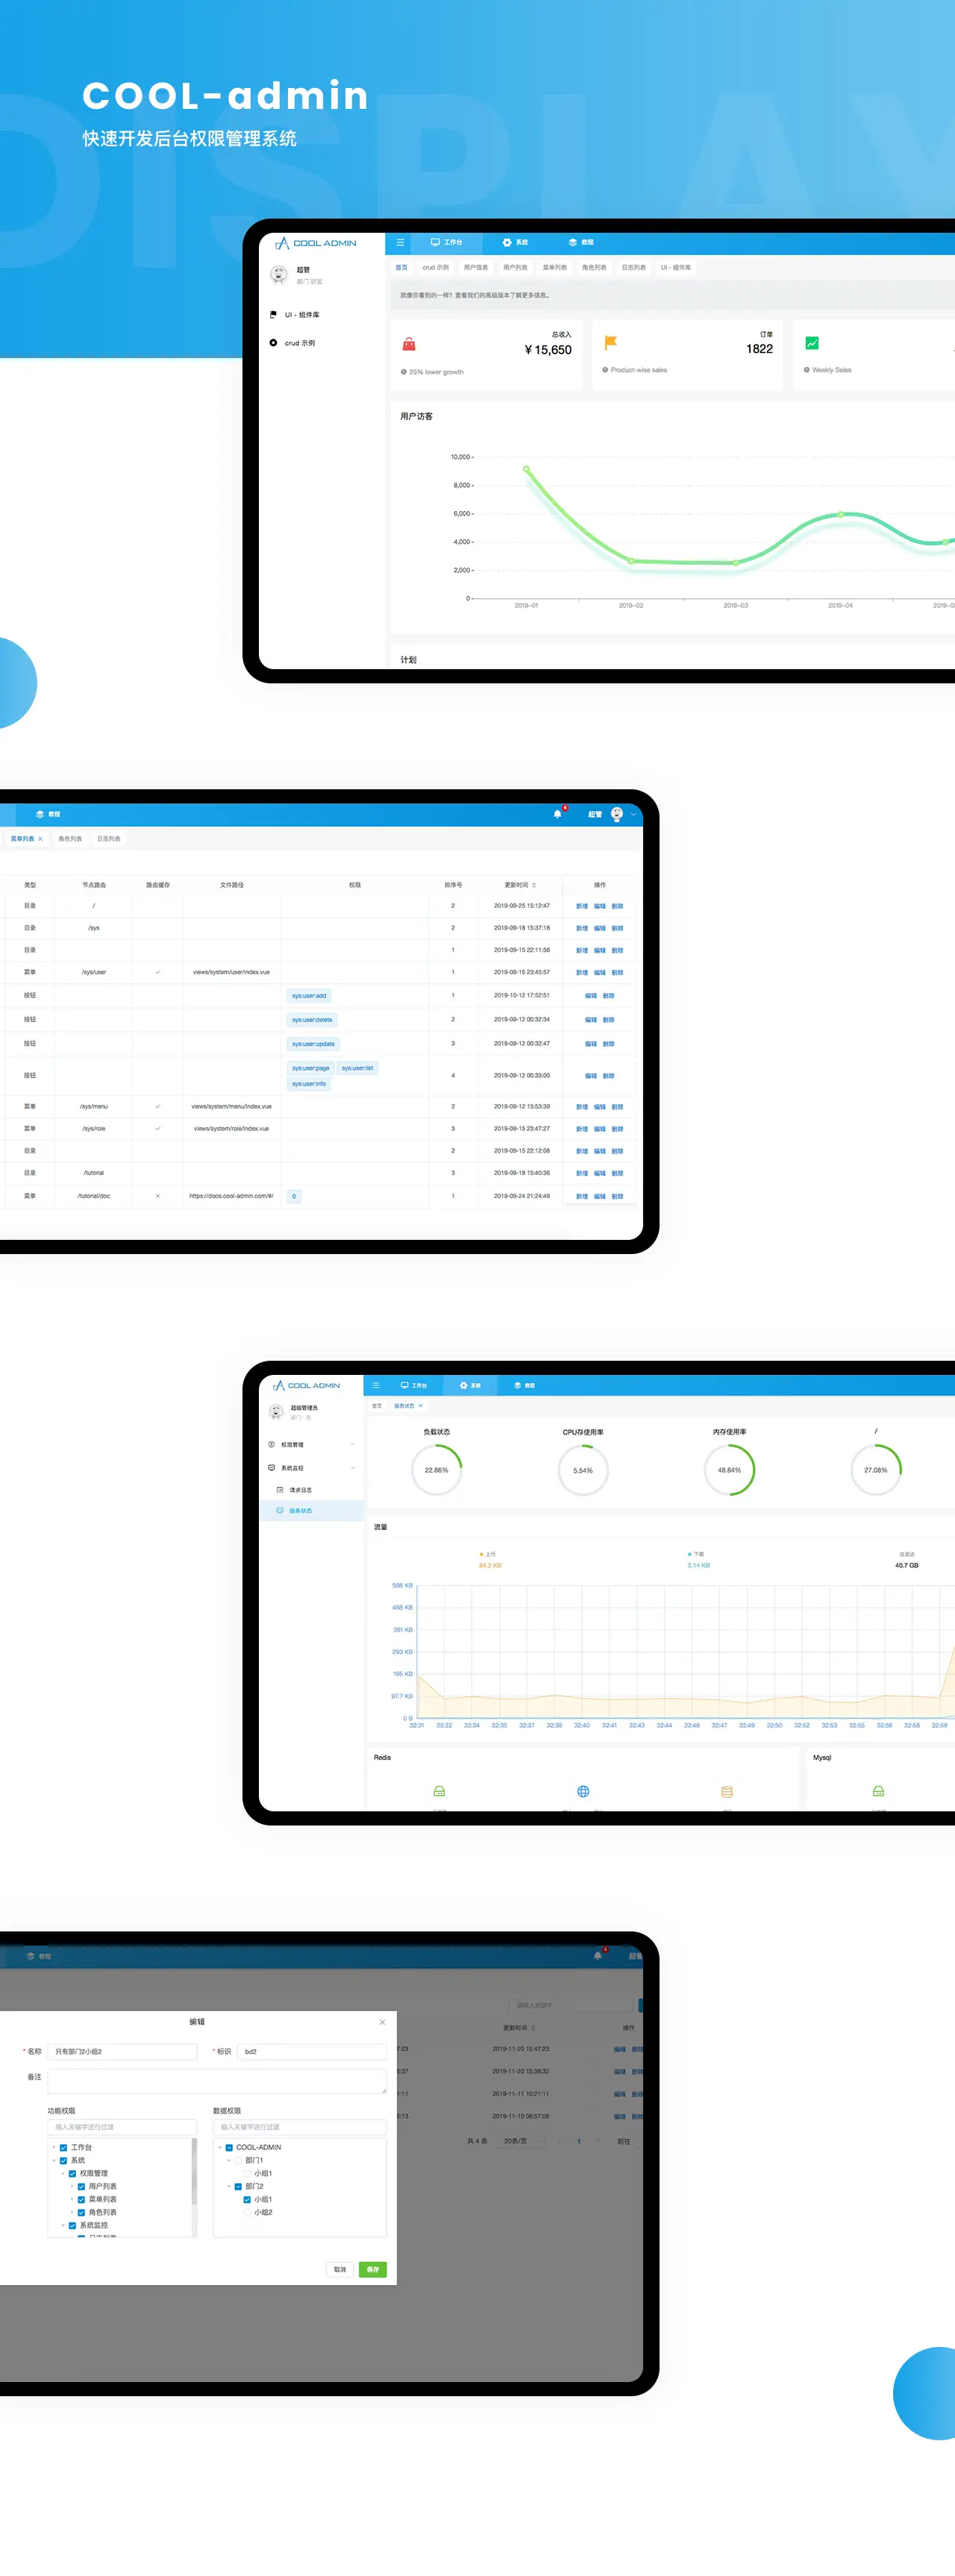Toggle 系统 checkbox in 功能权限 tree
The image size is (955, 2576).
coord(63,2160)
